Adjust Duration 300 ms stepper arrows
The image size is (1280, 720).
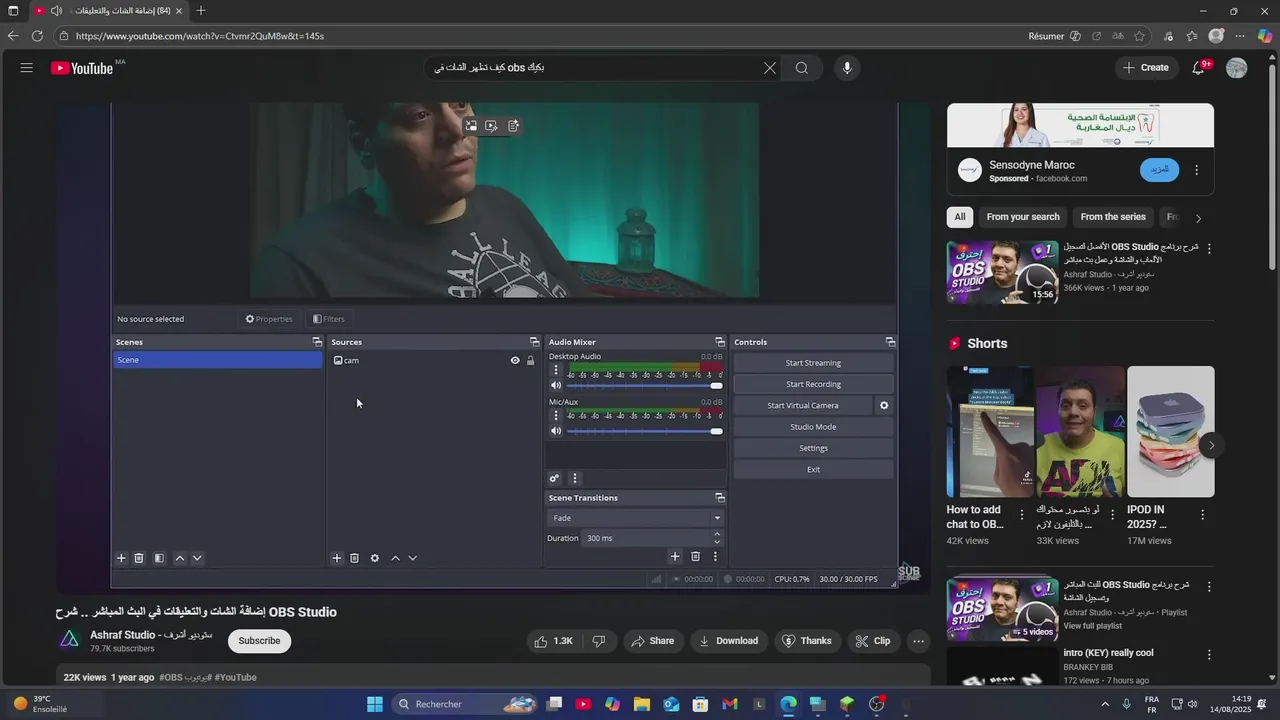[716, 538]
